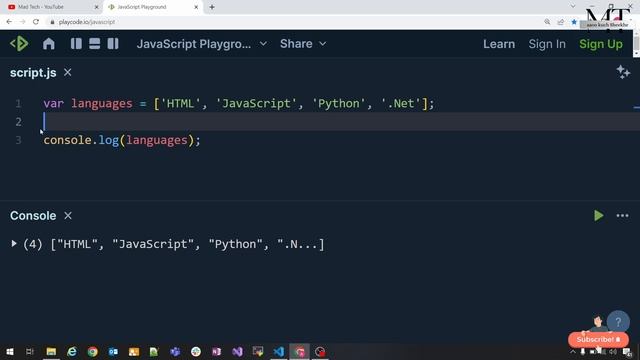This screenshot has height=360, width=640.
Task: Close the Mad Tech - YouTube browser tab
Action: (97, 7)
